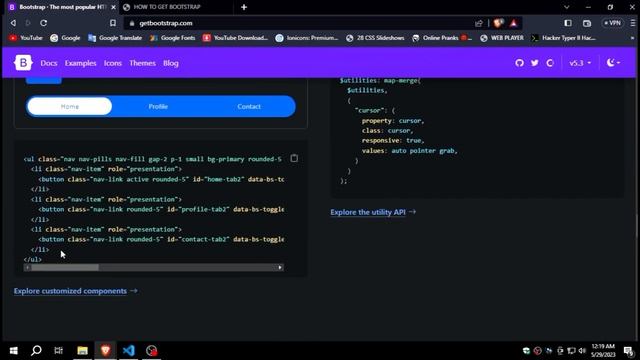The height and width of the screenshot is (360, 640).
Task: Open the Brave wallet icon
Action: click(x=587, y=23)
